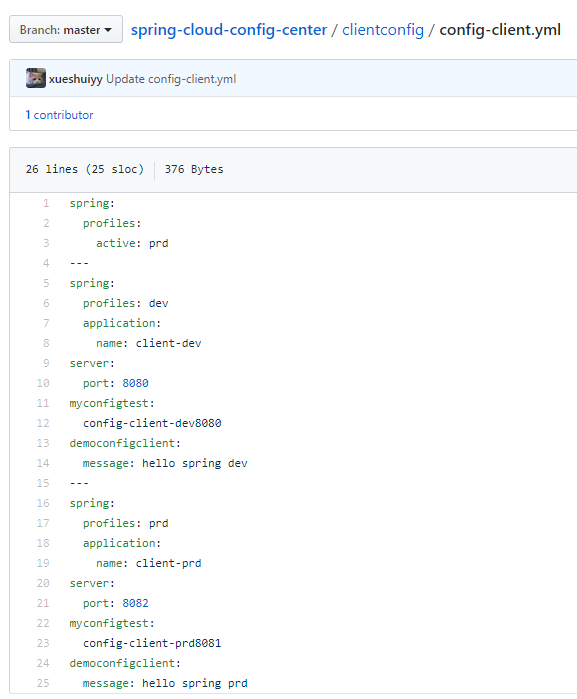Show the 1 contributor list

pyautogui.click(x=59, y=115)
